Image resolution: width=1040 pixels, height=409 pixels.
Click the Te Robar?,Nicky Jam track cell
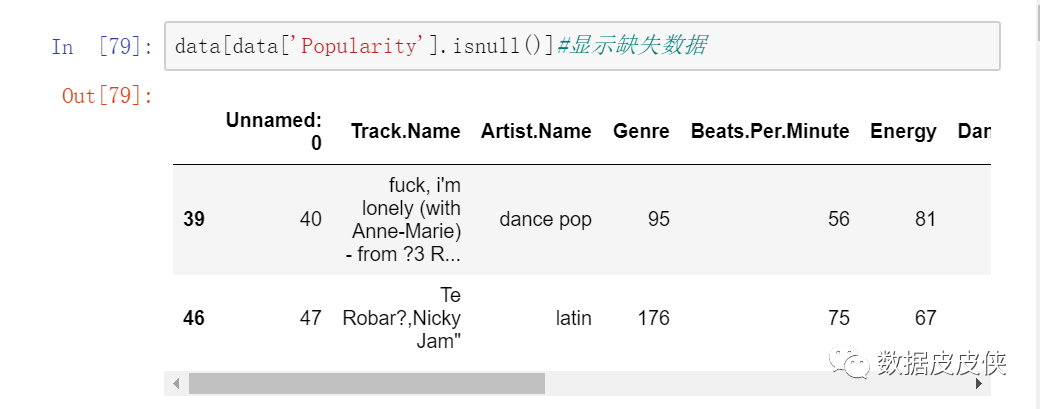[x=401, y=318]
